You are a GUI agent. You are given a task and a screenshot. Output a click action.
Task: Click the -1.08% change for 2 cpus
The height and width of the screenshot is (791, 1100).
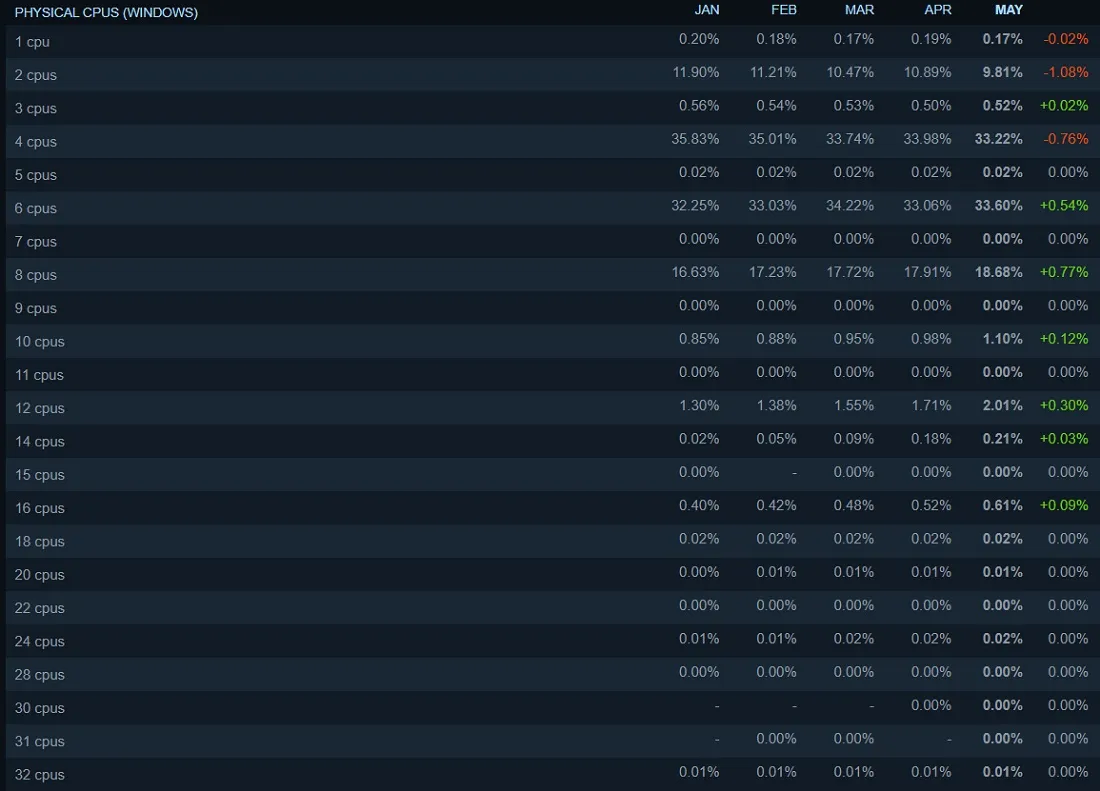tap(1066, 72)
